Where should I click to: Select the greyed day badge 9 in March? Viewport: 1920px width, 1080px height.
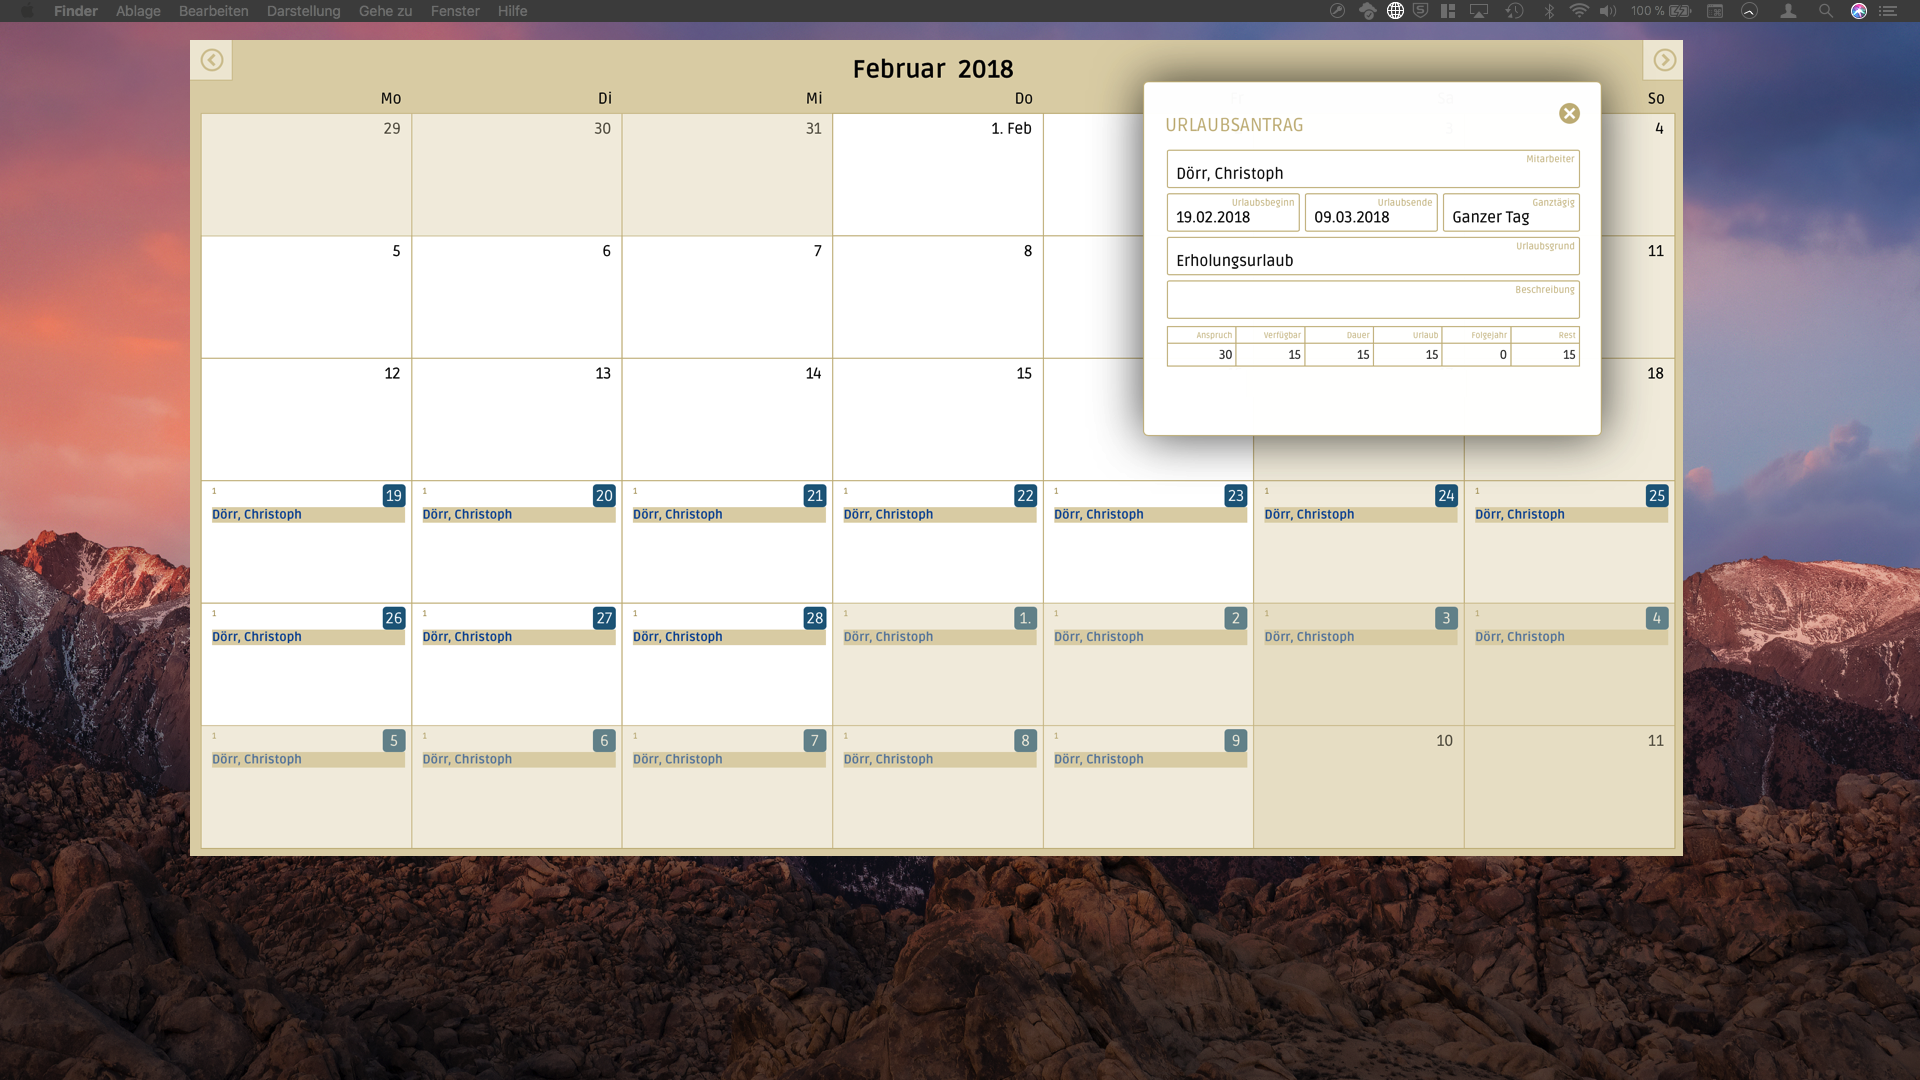point(1236,741)
